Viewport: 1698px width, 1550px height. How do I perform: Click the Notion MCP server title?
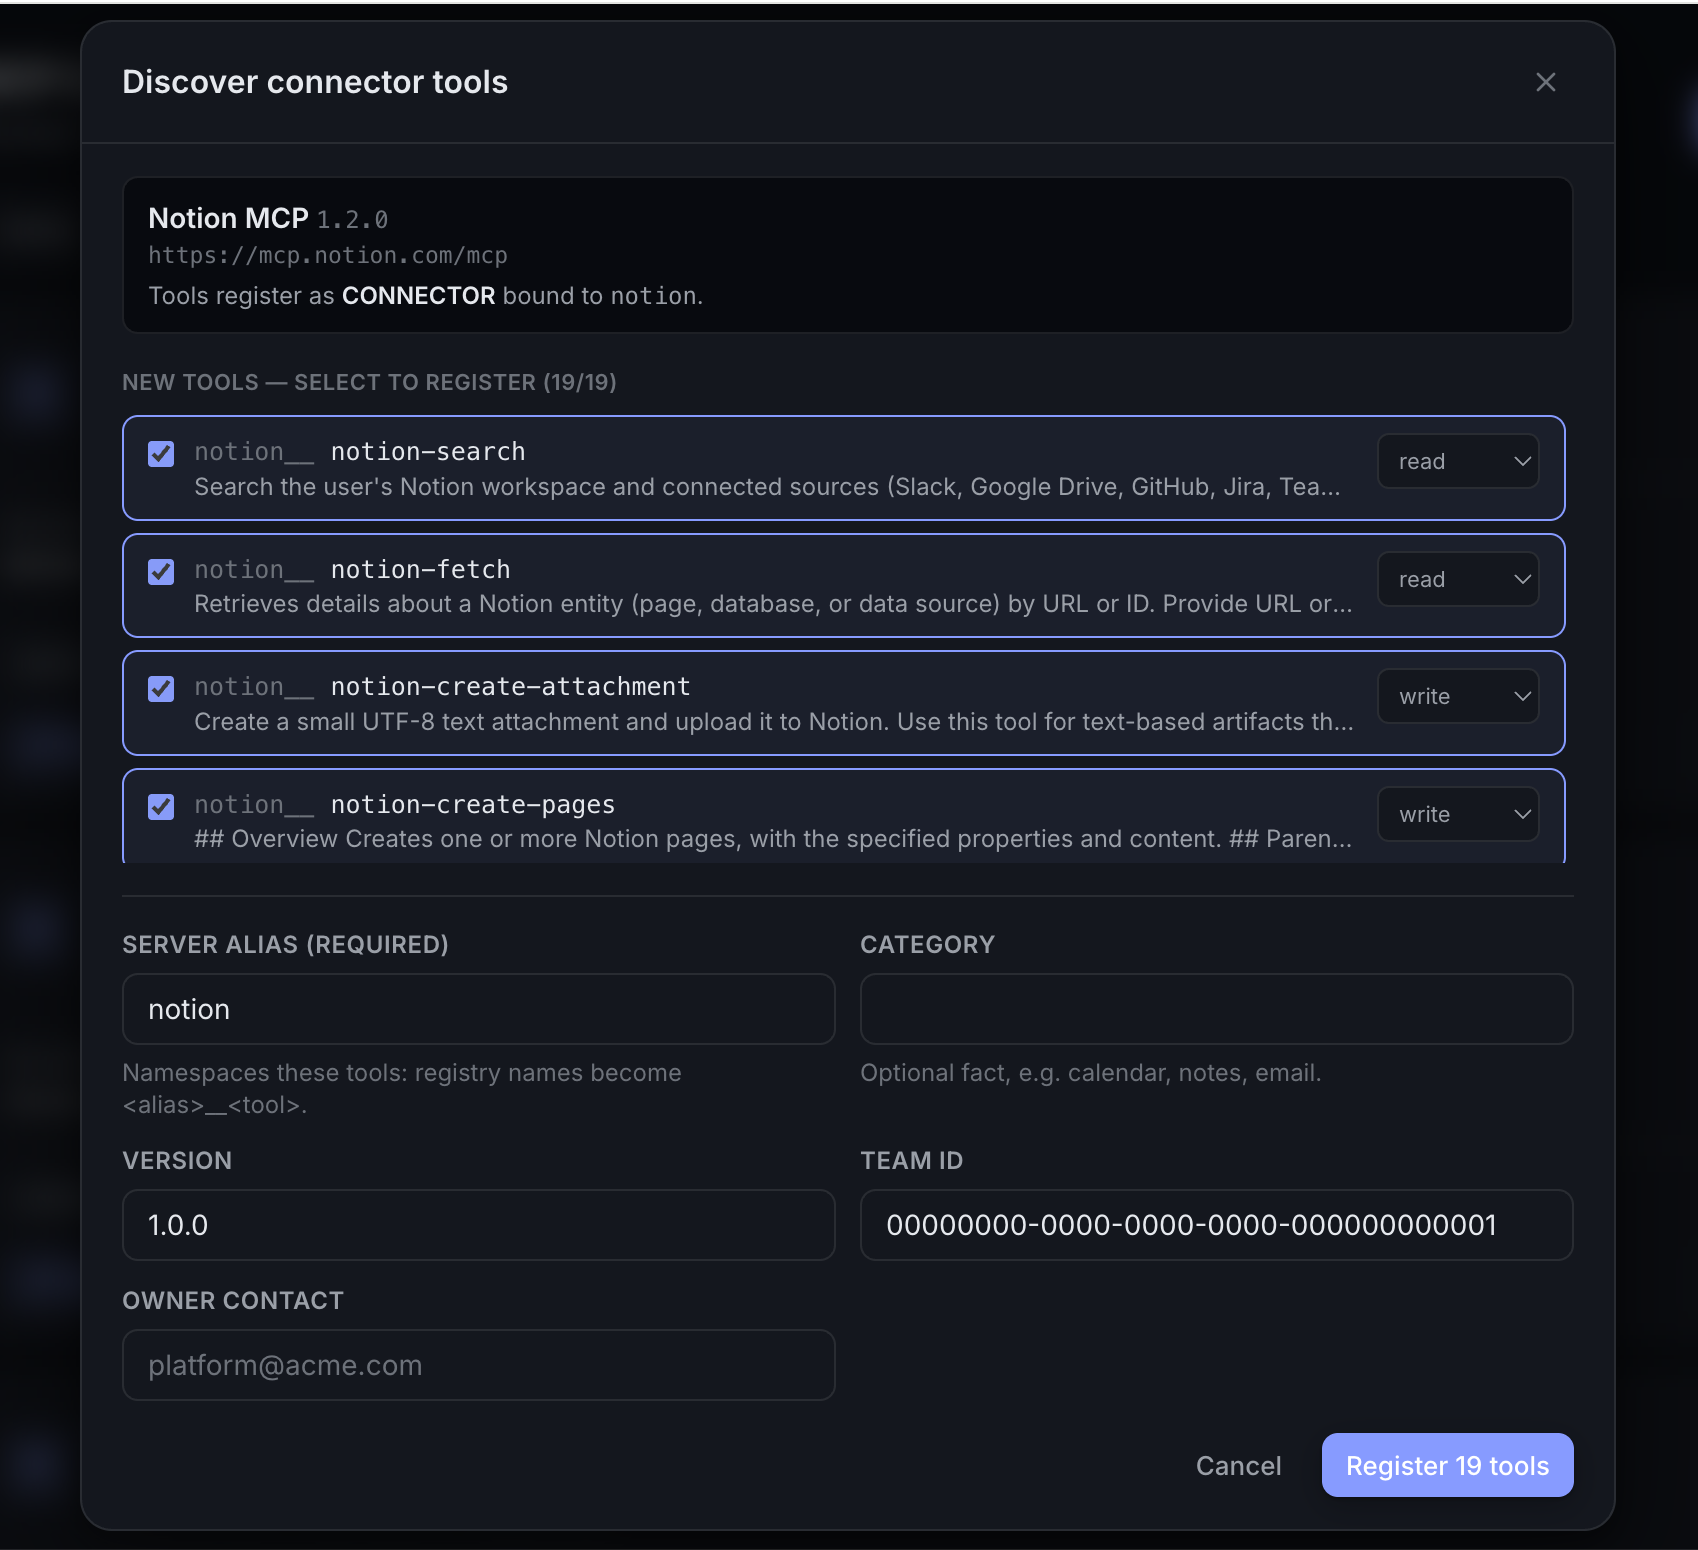pyautogui.click(x=228, y=218)
